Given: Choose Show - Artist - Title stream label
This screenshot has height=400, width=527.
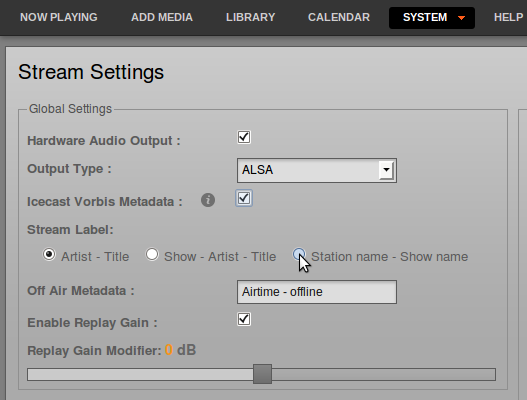Looking at the screenshot, I should pos(152,254).
